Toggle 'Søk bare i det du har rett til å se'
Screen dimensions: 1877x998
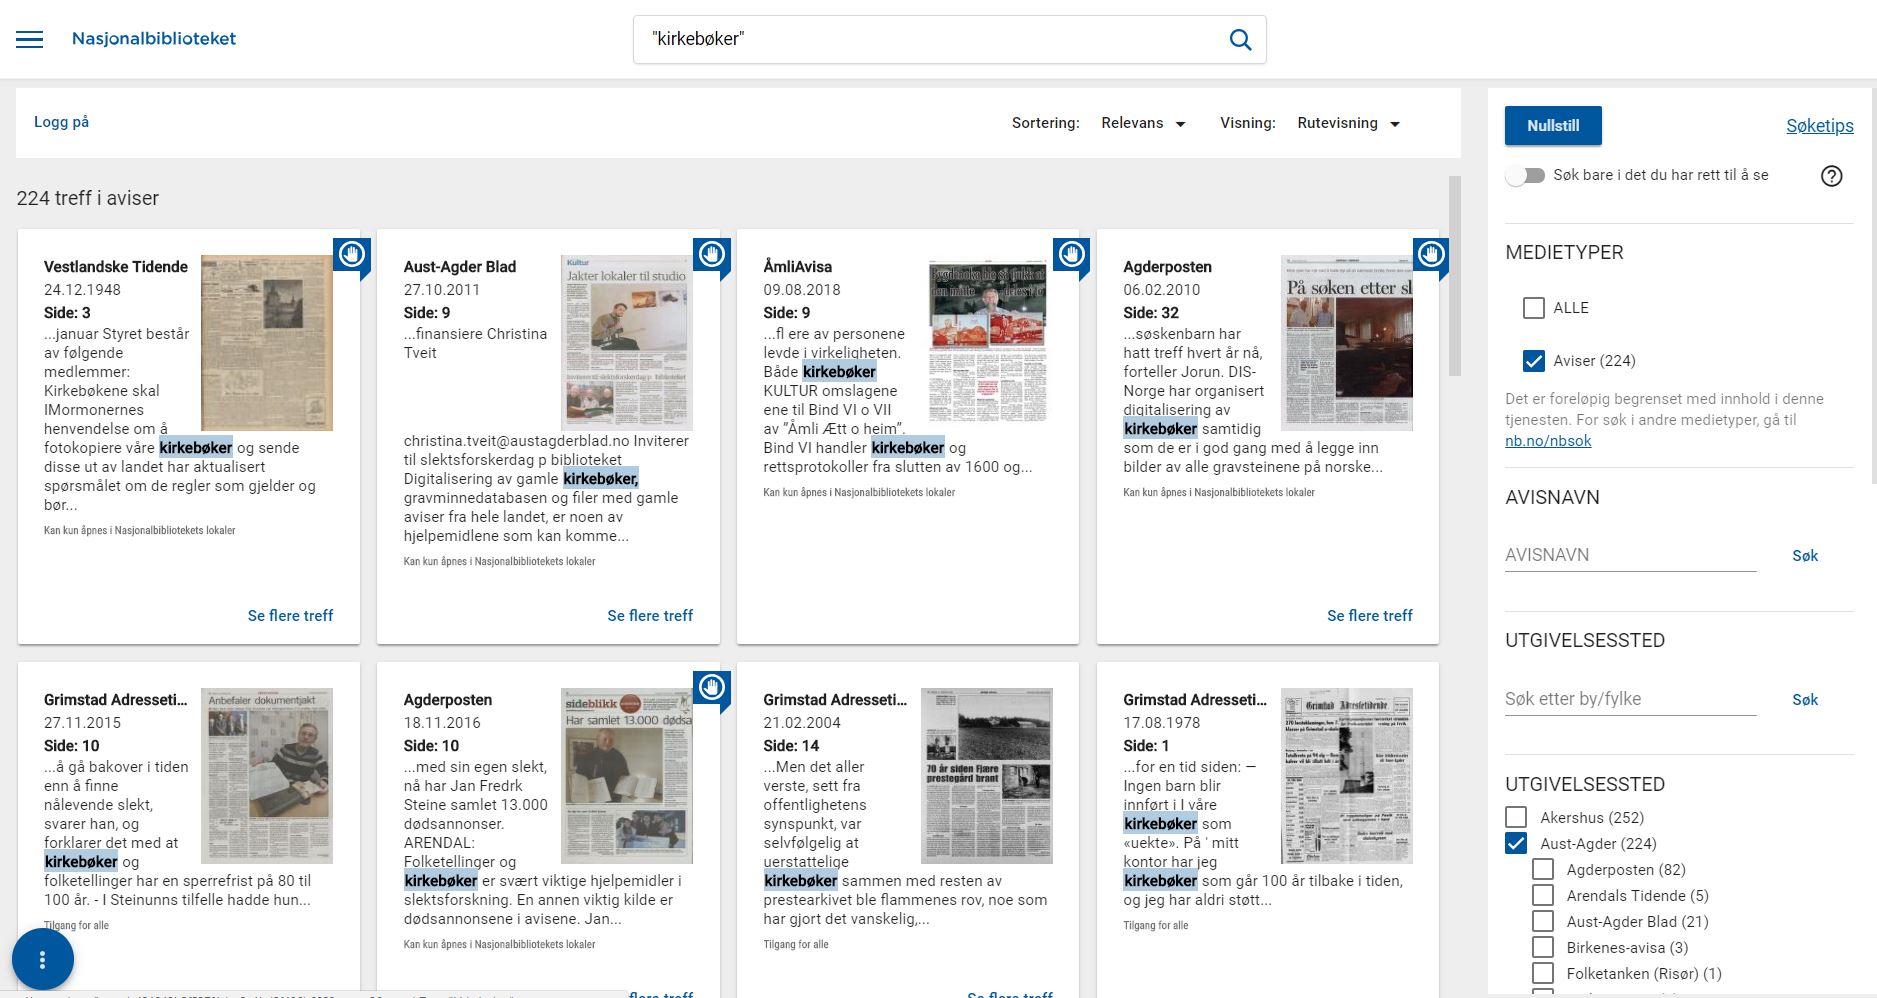pyautogui.click(x=1525, y=176)
